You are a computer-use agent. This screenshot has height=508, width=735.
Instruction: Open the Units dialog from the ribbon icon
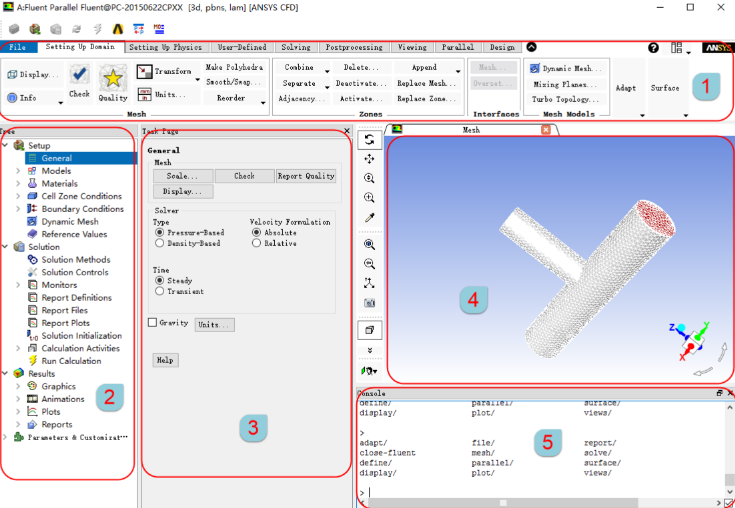click(x=144, y=94)
